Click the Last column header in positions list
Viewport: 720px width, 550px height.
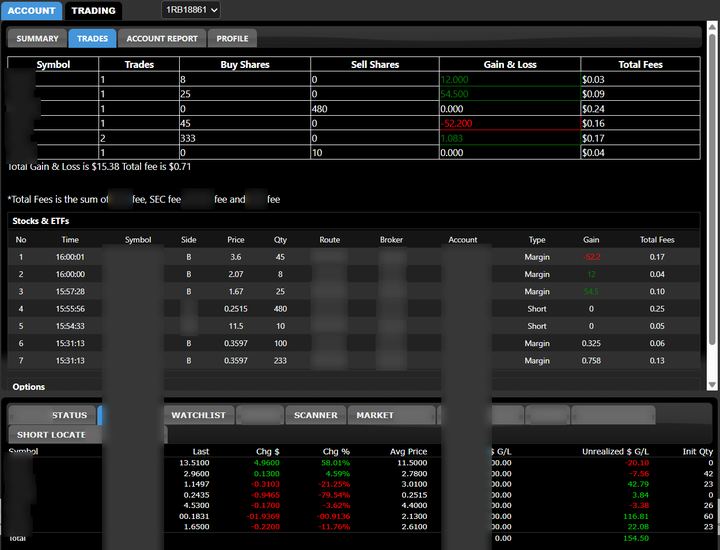tap(201, 451)
